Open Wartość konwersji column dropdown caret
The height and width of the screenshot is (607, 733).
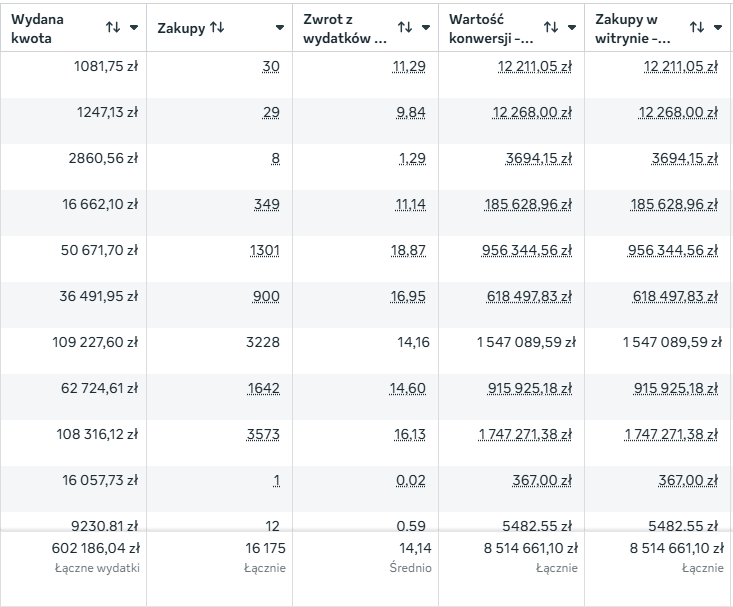(572, 28)
